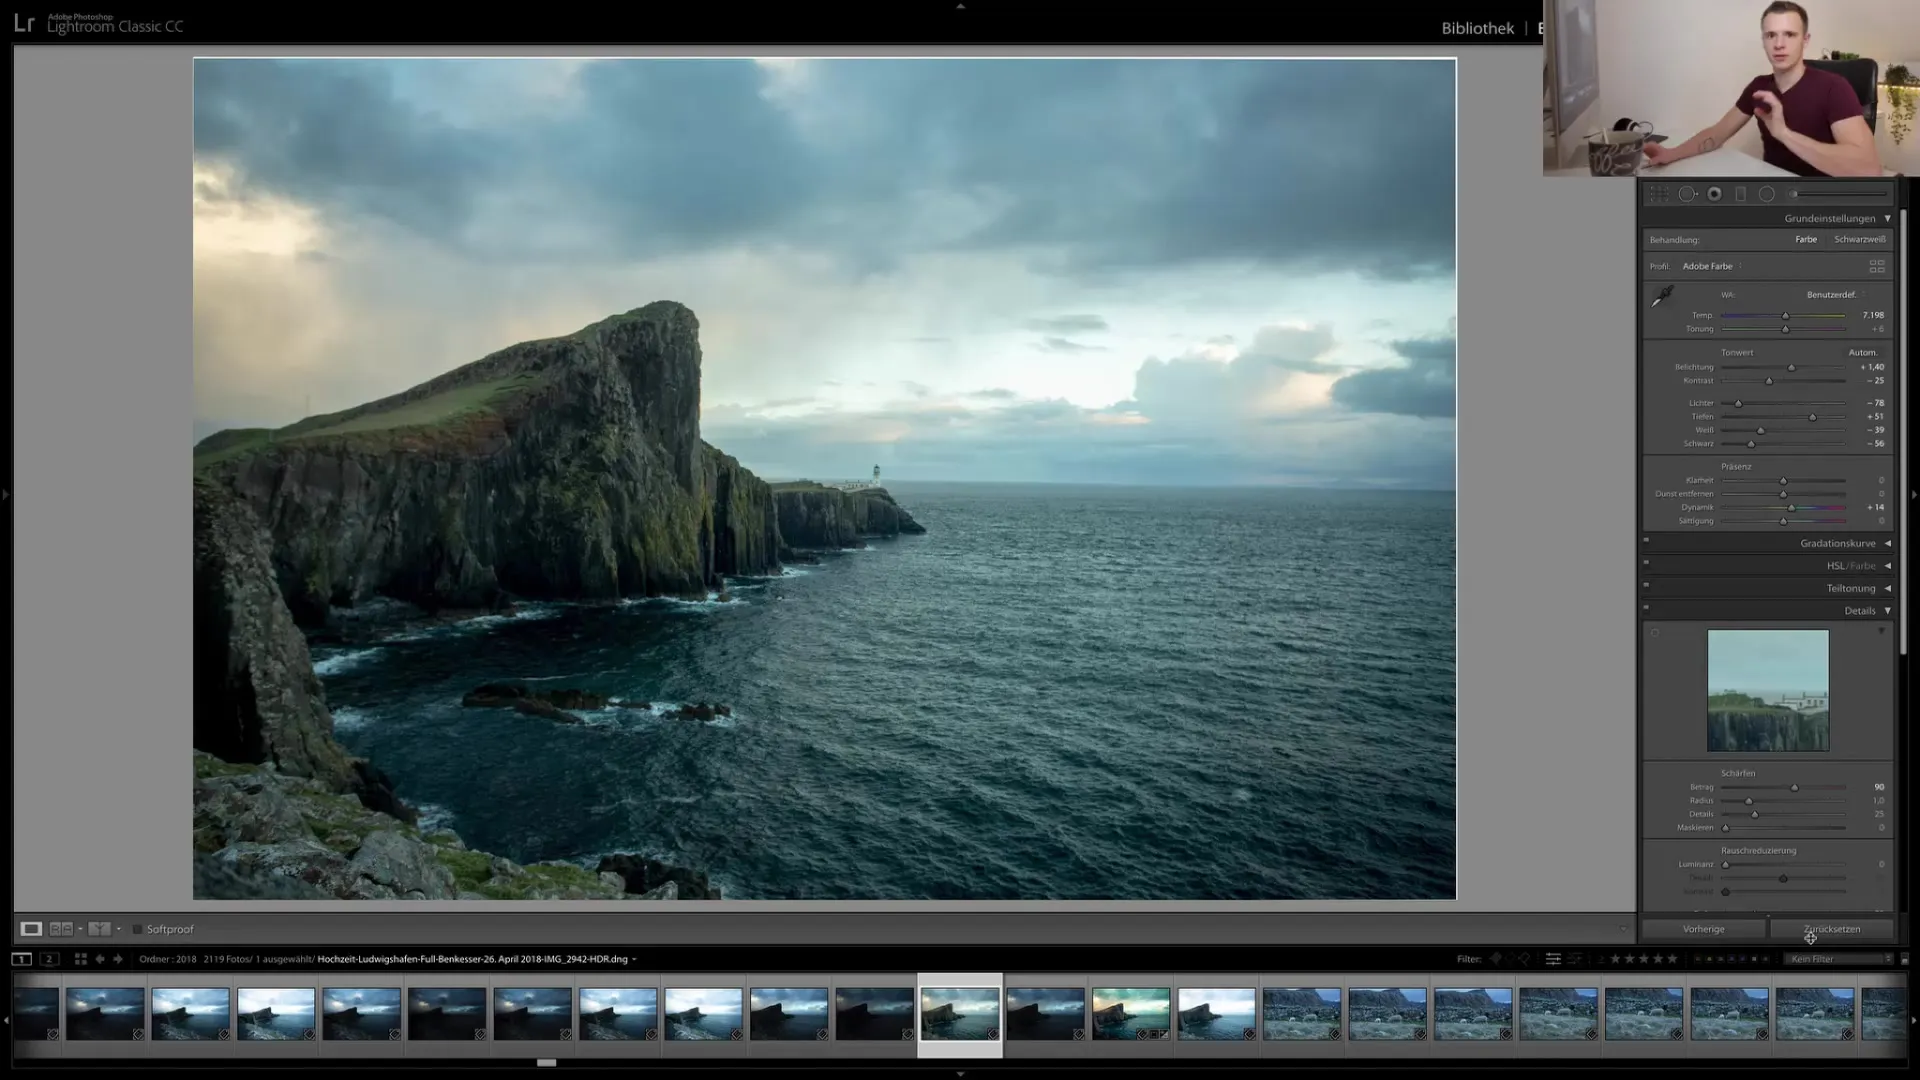
Task: Filter by flagged photos
Action: pyautogui.click(x=1496, y=959)
